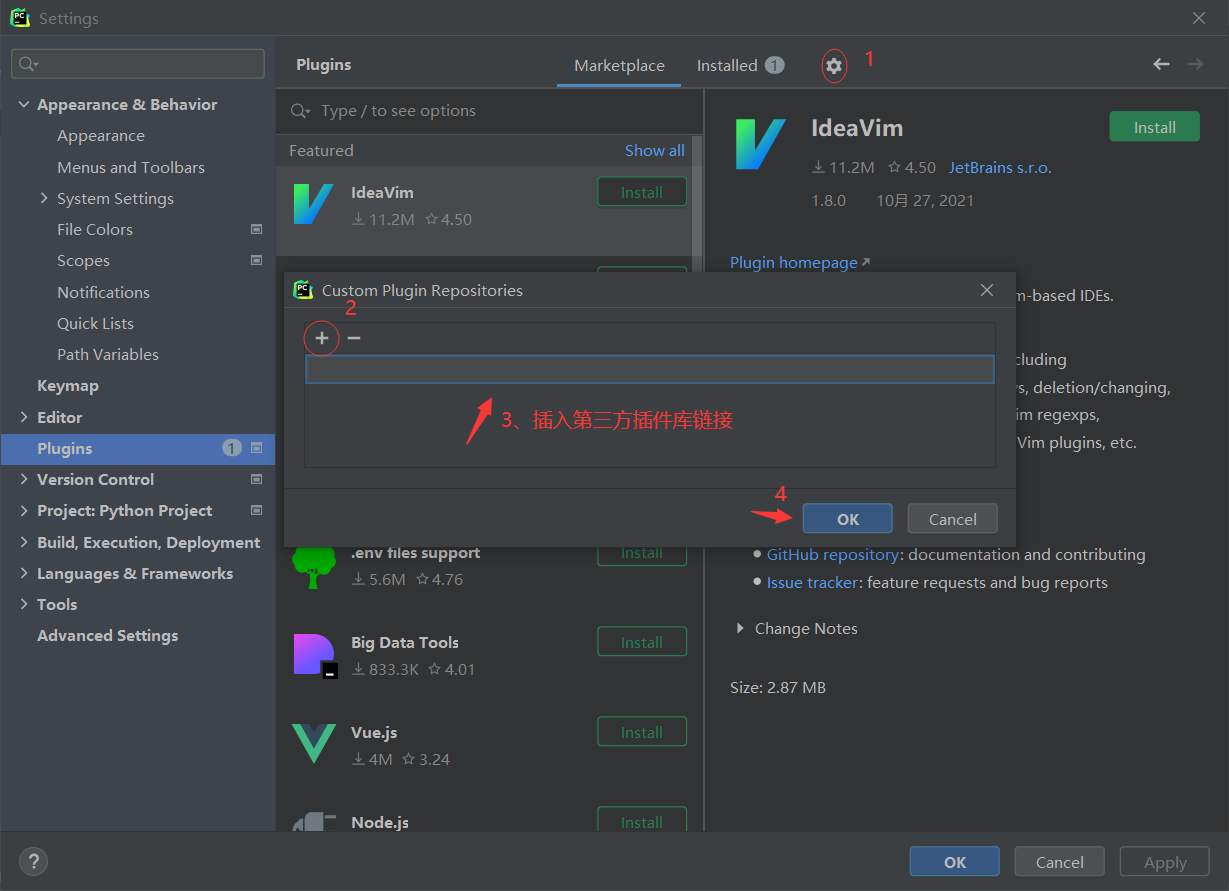Expand the Editor section

tap(24, 417)
